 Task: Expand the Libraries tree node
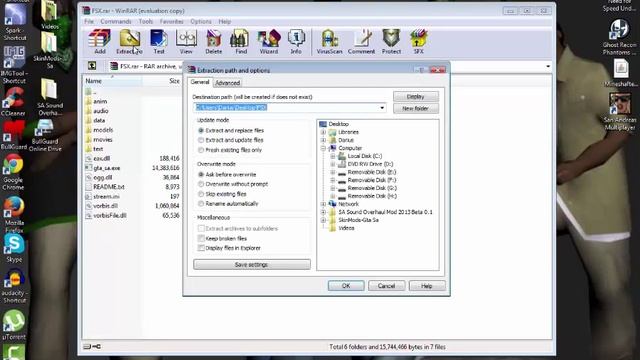coord(323,132)
